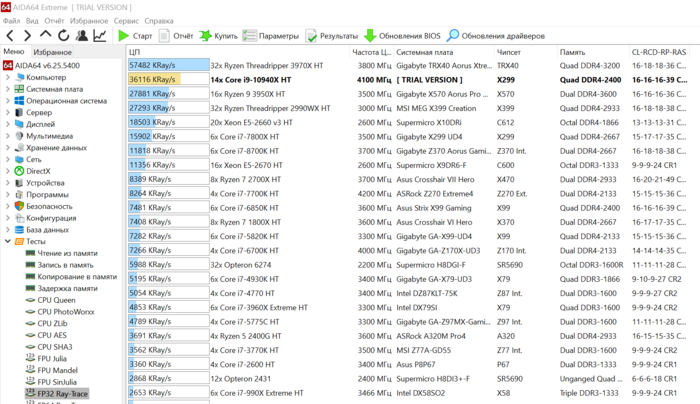Select the Безопасность shield icon
The width and height of the screenshot is (700, 404).
pyautogui.click(x=19, y=206)
